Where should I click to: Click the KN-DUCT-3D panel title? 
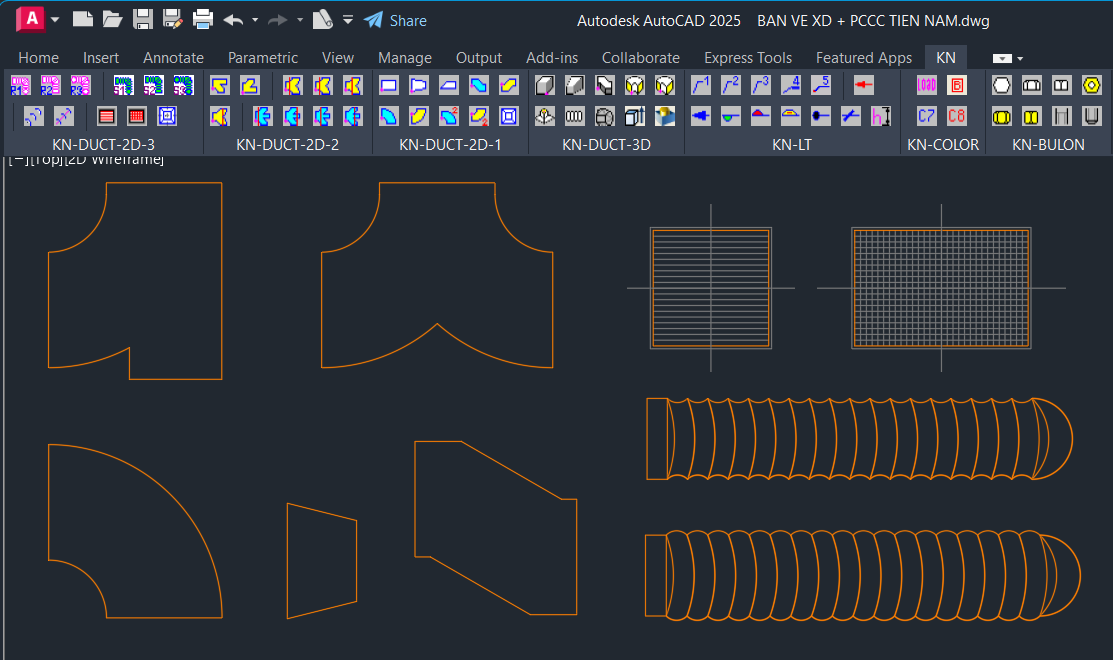[x=606, y=145]
